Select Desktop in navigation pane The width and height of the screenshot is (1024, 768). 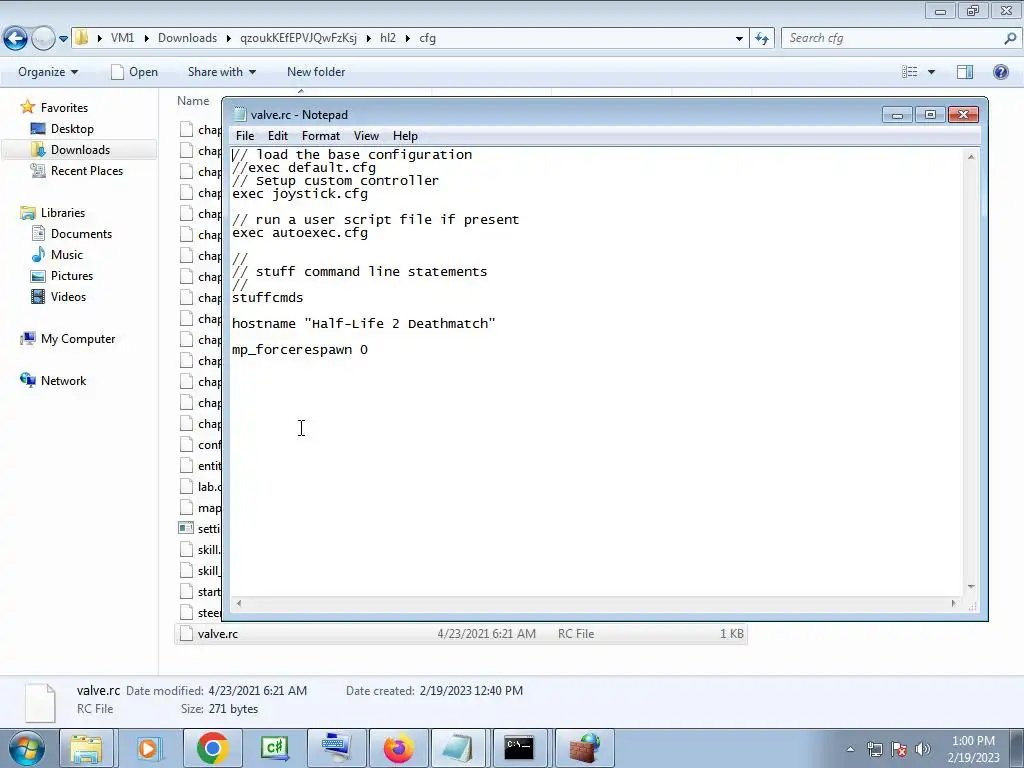(72, 129)
